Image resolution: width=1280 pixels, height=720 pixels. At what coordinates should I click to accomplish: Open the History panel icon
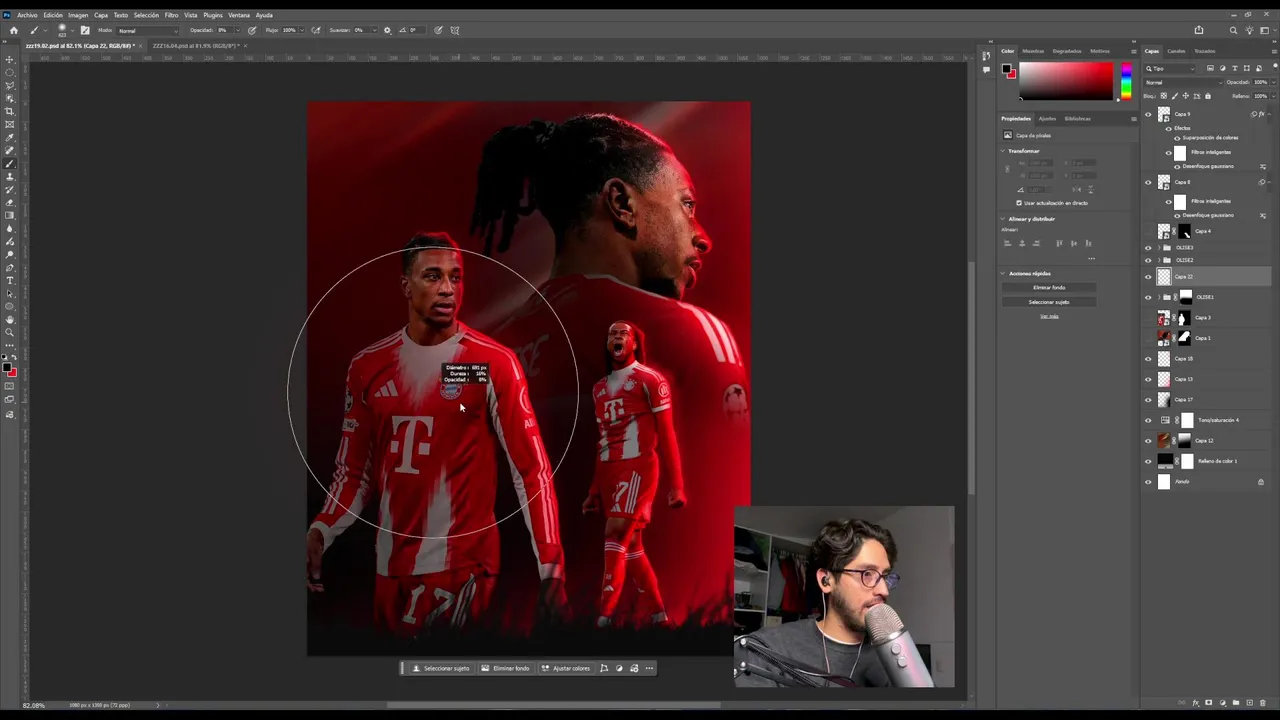(986, 56)
